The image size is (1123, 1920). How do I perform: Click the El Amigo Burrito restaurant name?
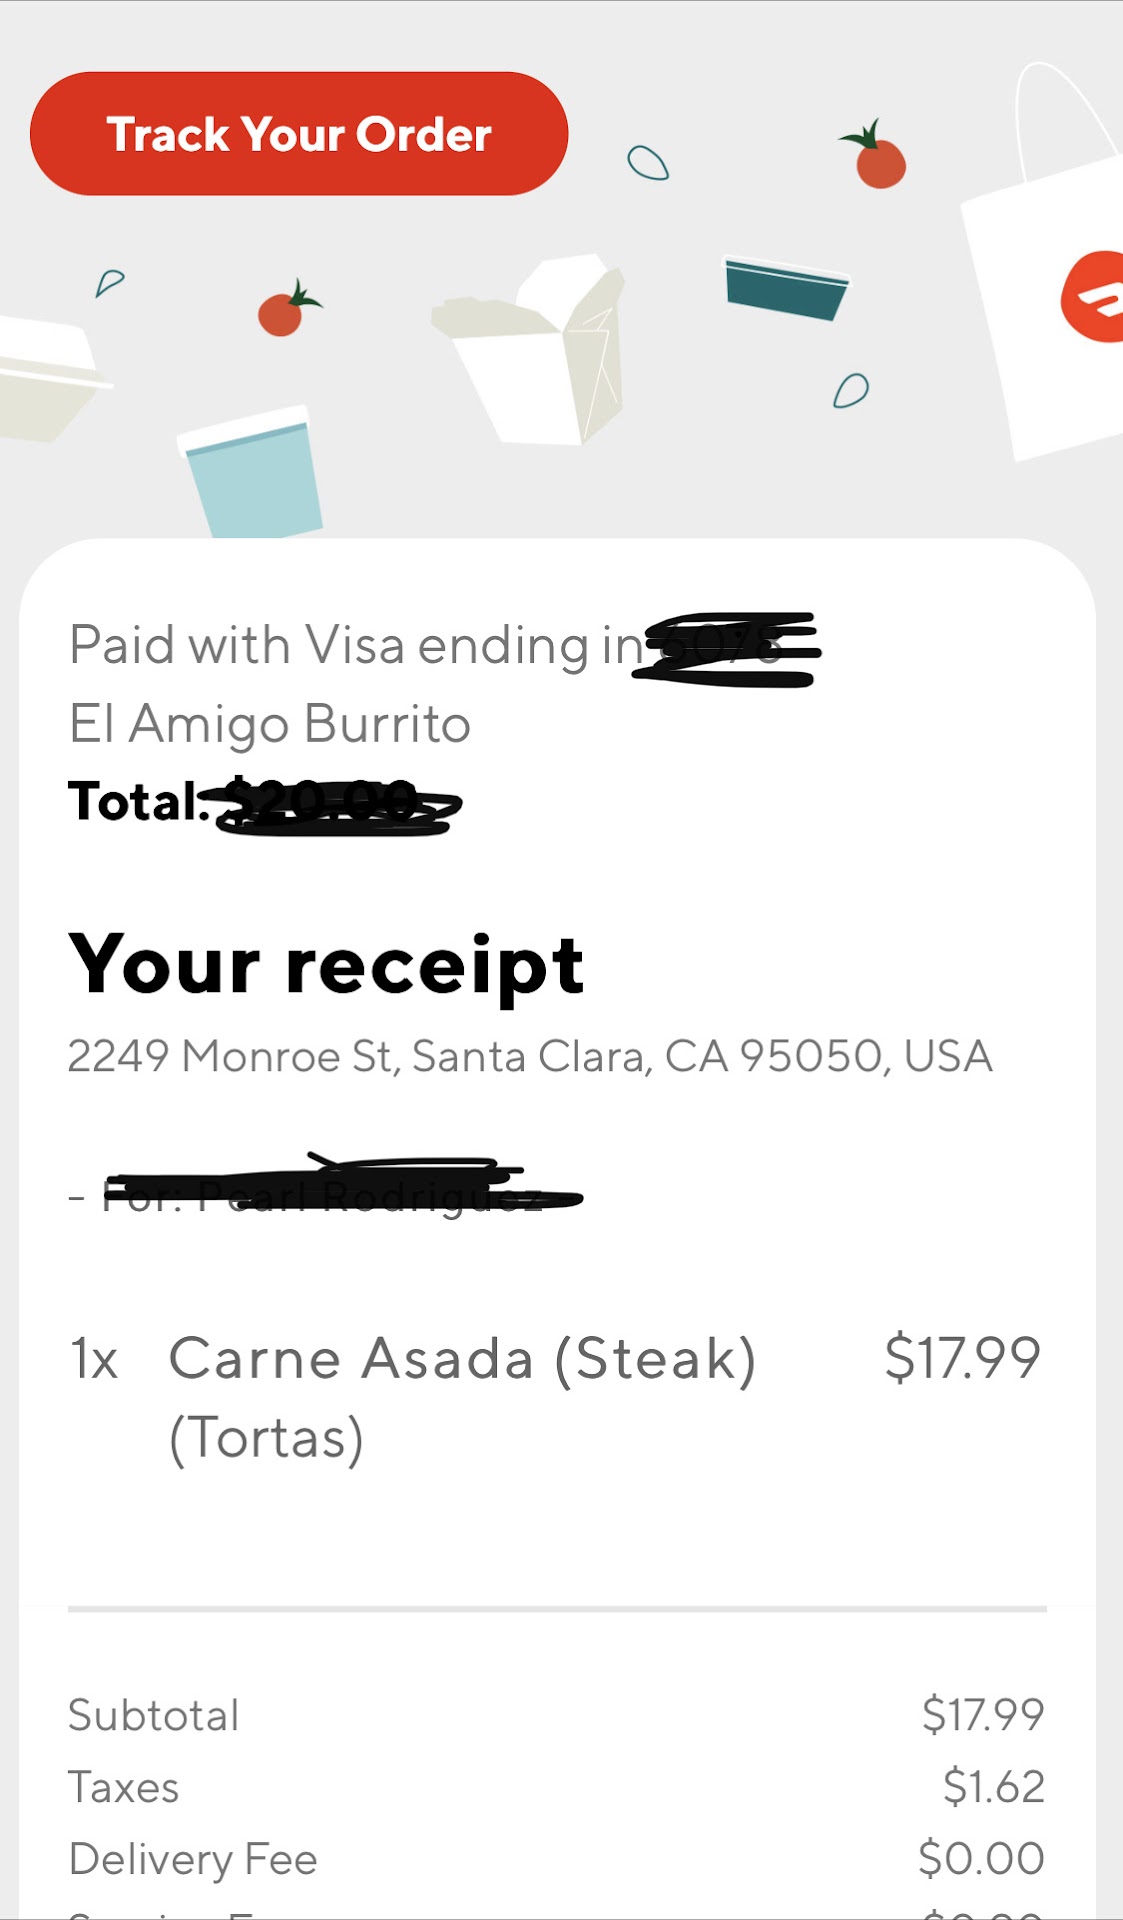click(x=269, y=724)
